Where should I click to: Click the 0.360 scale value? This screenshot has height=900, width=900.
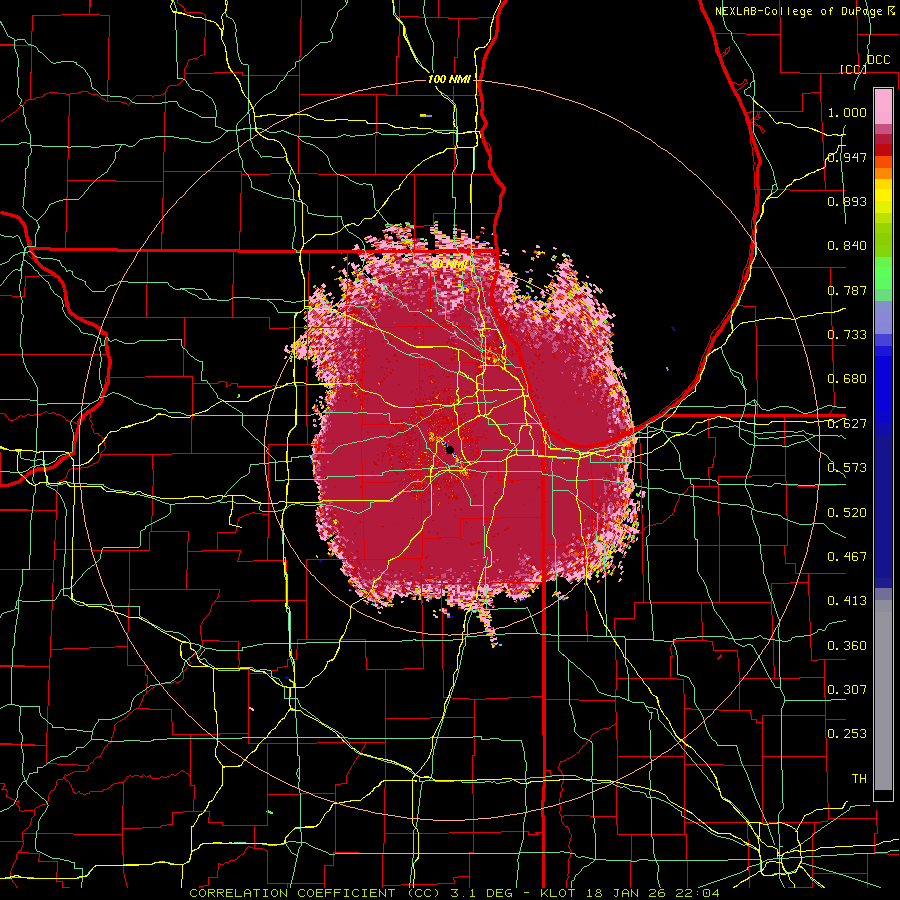coord(847,646)
